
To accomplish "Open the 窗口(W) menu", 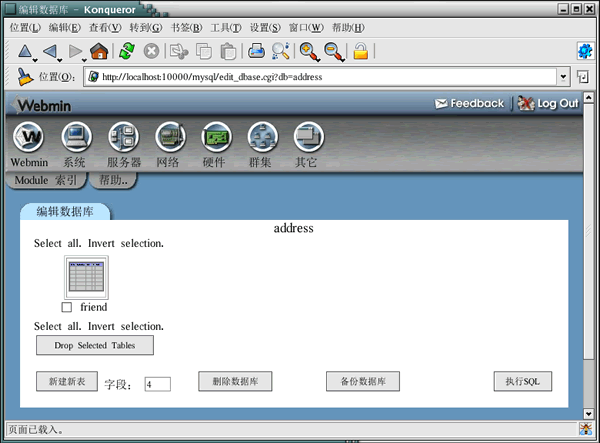I will point(306,28).
